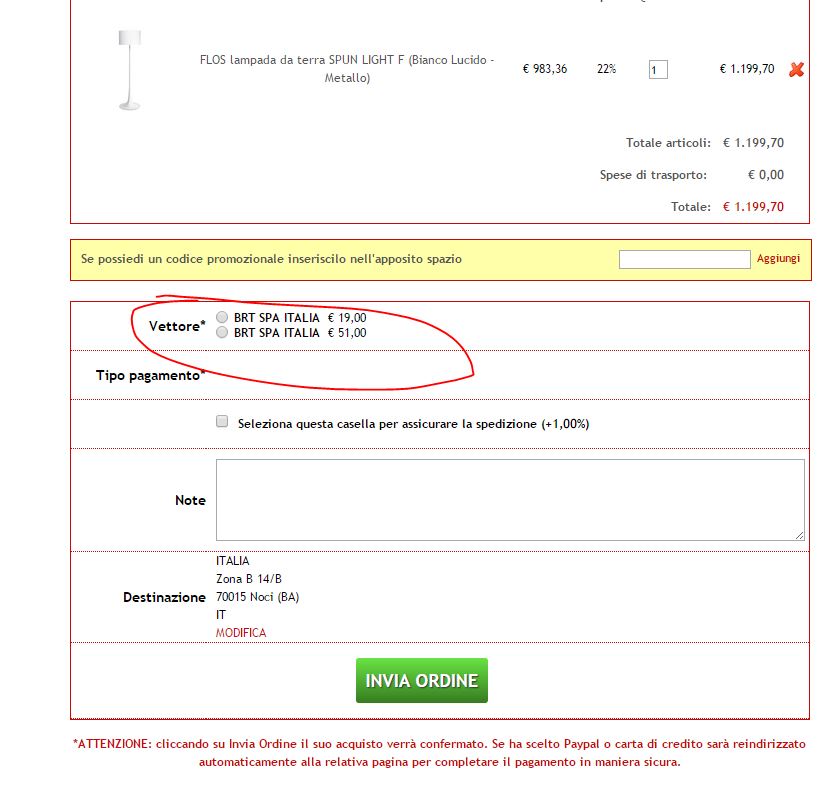This screenshot has width=823, height=805.
Task: Submit order with INVIA ORDINE button
Action: pyautogui.click(x=421, y=680)
